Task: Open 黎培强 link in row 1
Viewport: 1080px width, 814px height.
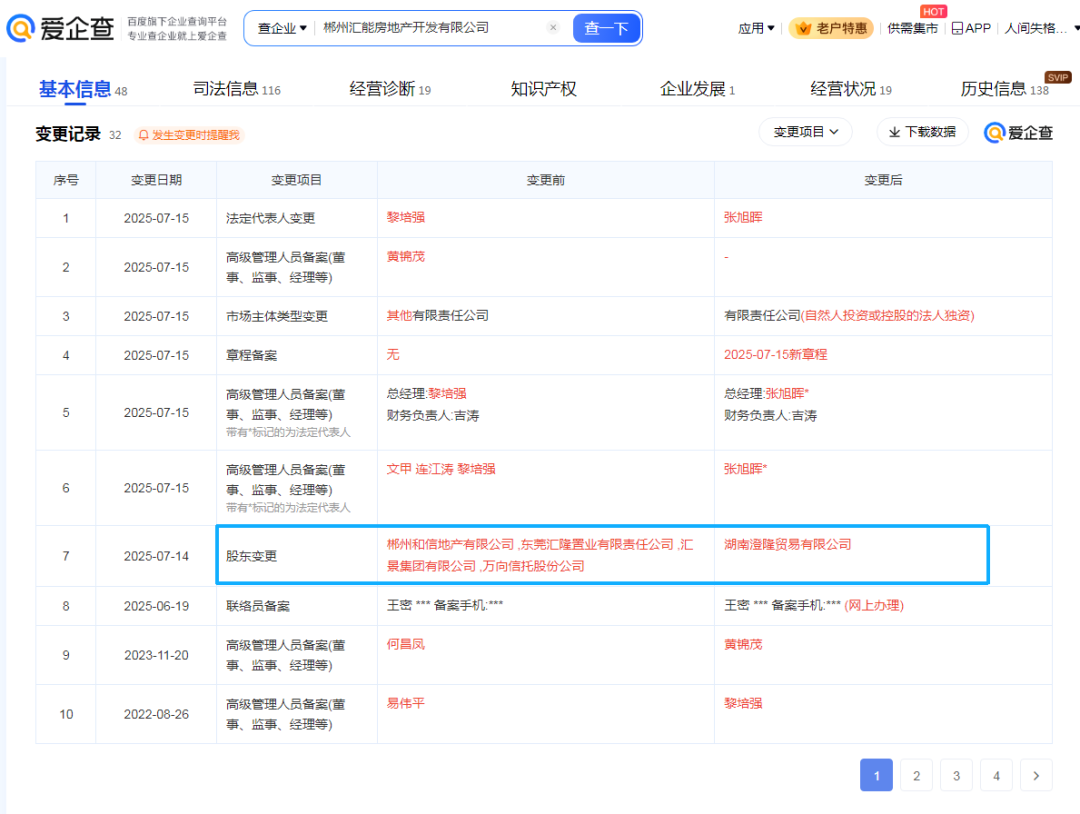Action: 406,217
